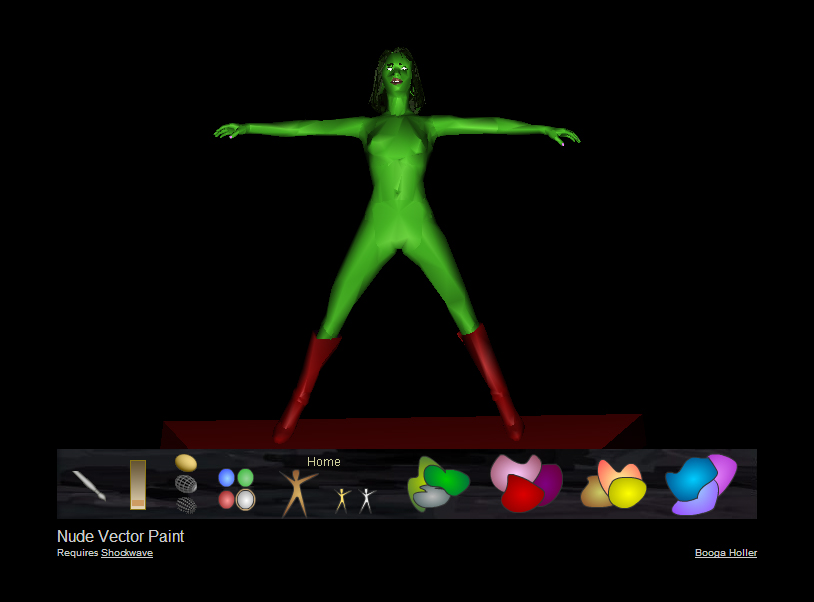Viewport: 814px width, 602px height.
Task: Select the white ringed light sphere
Action: click(245, 499)
